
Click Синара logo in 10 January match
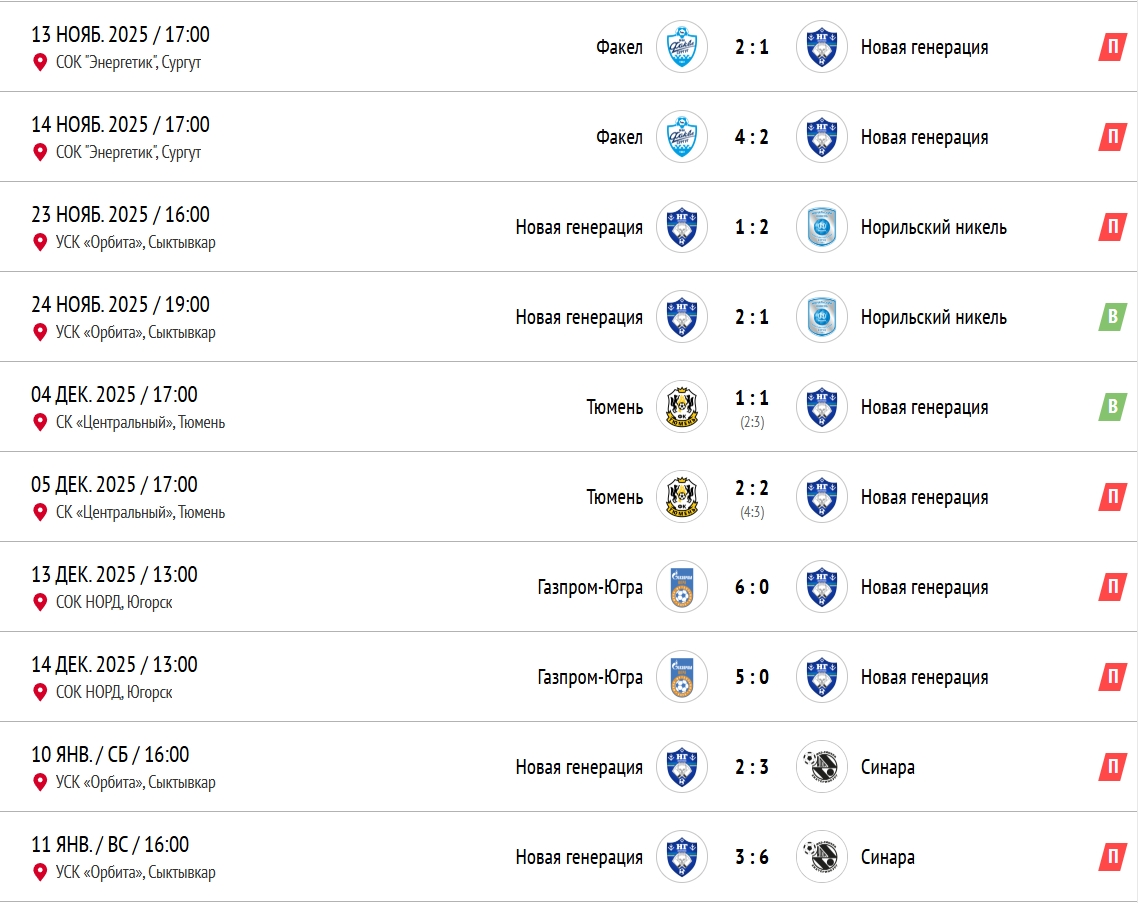tap(822, 767)
